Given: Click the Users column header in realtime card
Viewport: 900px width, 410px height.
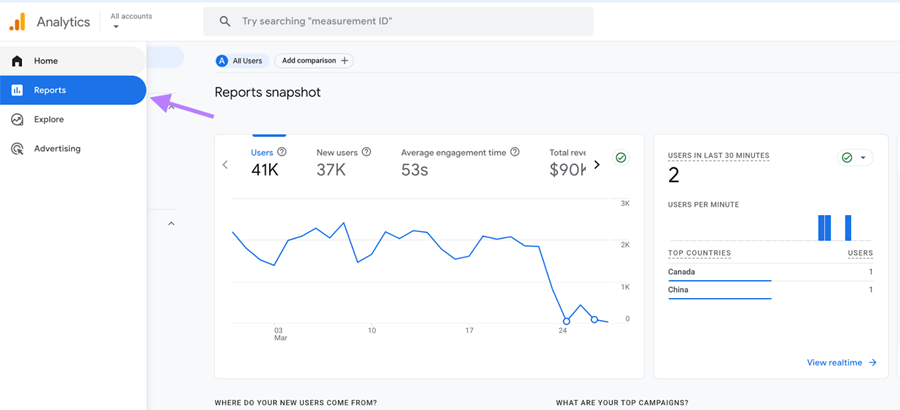Looking at the screenshot, I should pos(860,253).
